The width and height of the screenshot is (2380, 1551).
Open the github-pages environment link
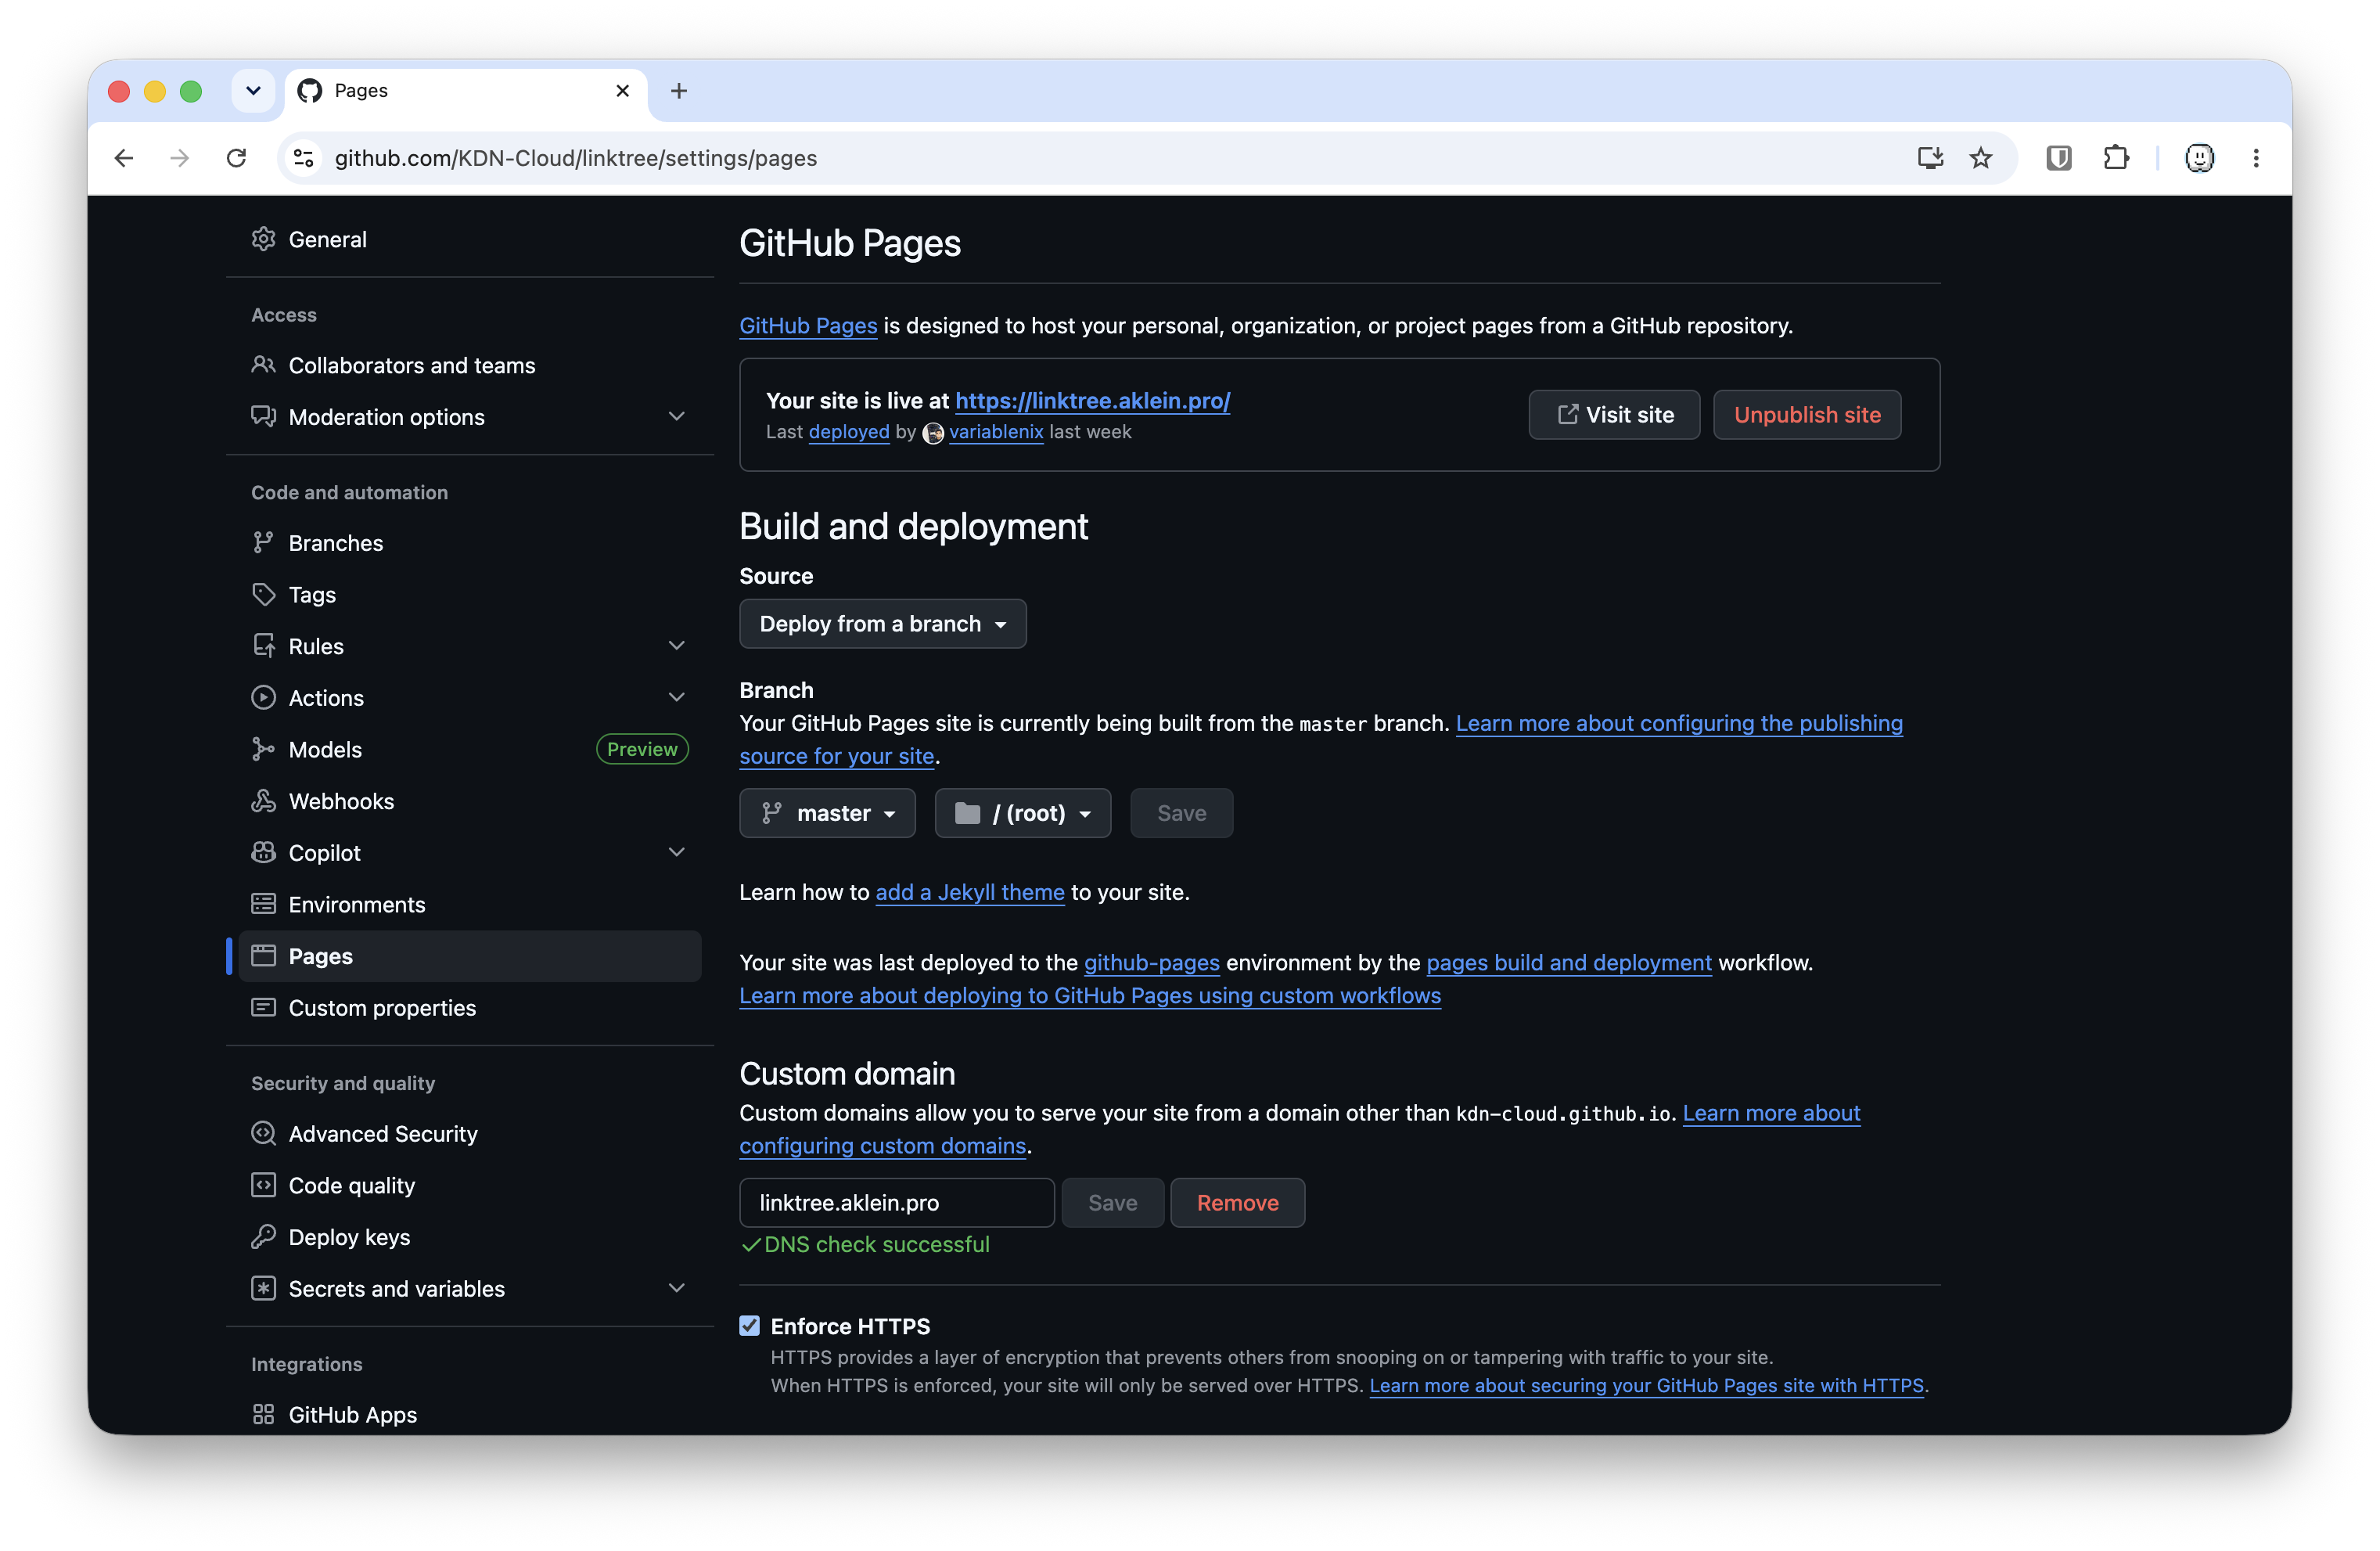(1151, 962)
